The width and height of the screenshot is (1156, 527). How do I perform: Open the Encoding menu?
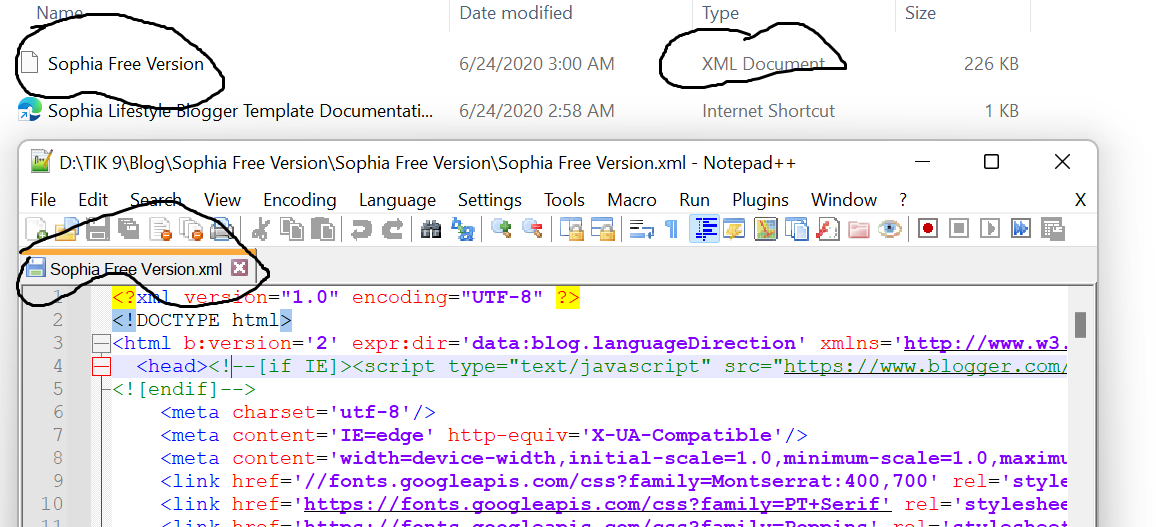pos(299,200)
